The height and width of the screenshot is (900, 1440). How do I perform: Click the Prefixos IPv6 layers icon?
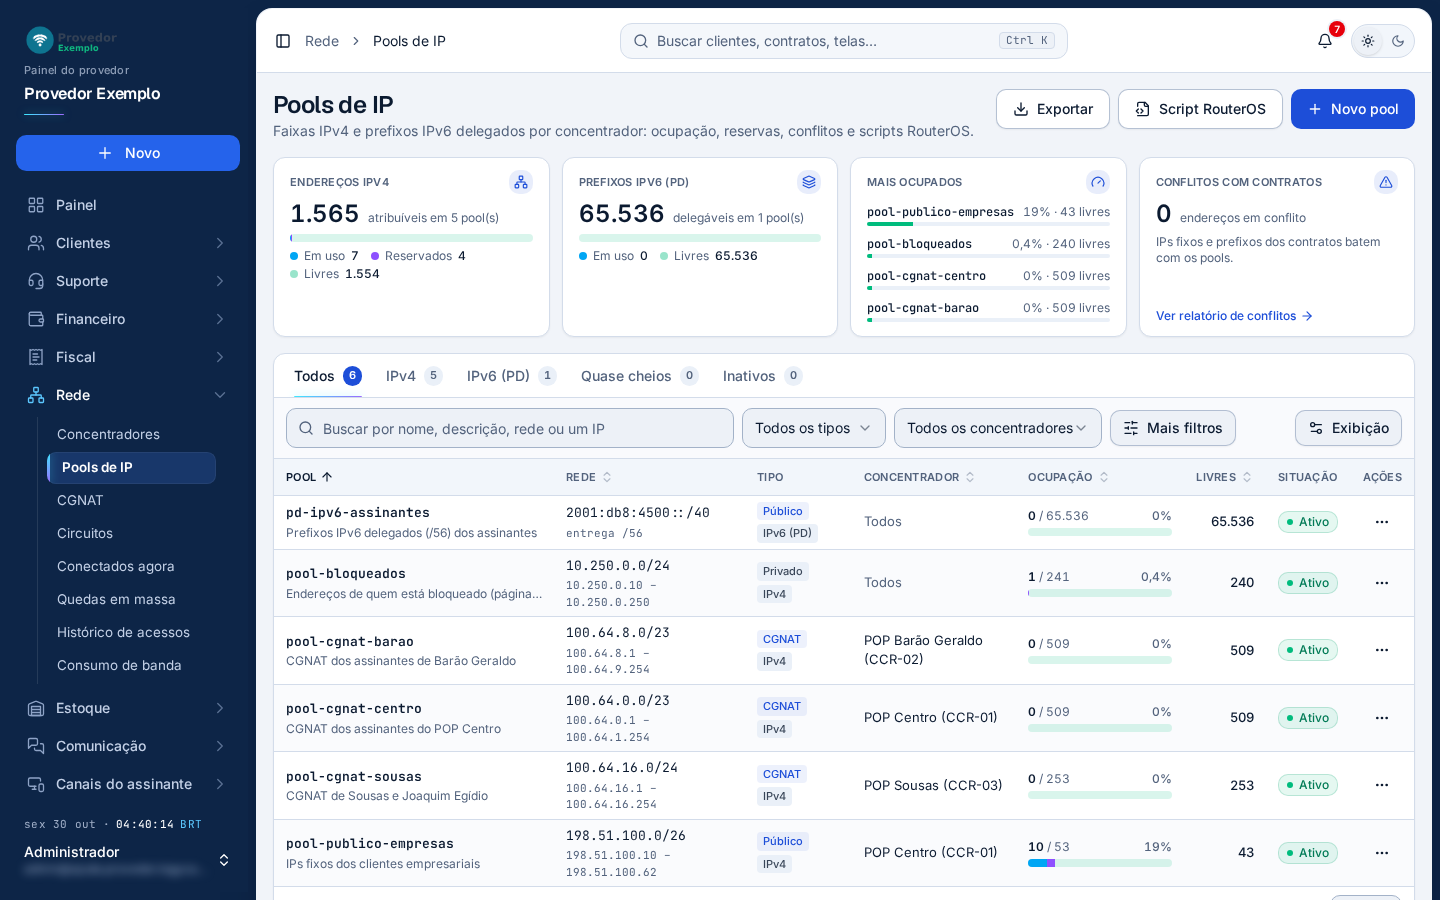pos(809,182)
